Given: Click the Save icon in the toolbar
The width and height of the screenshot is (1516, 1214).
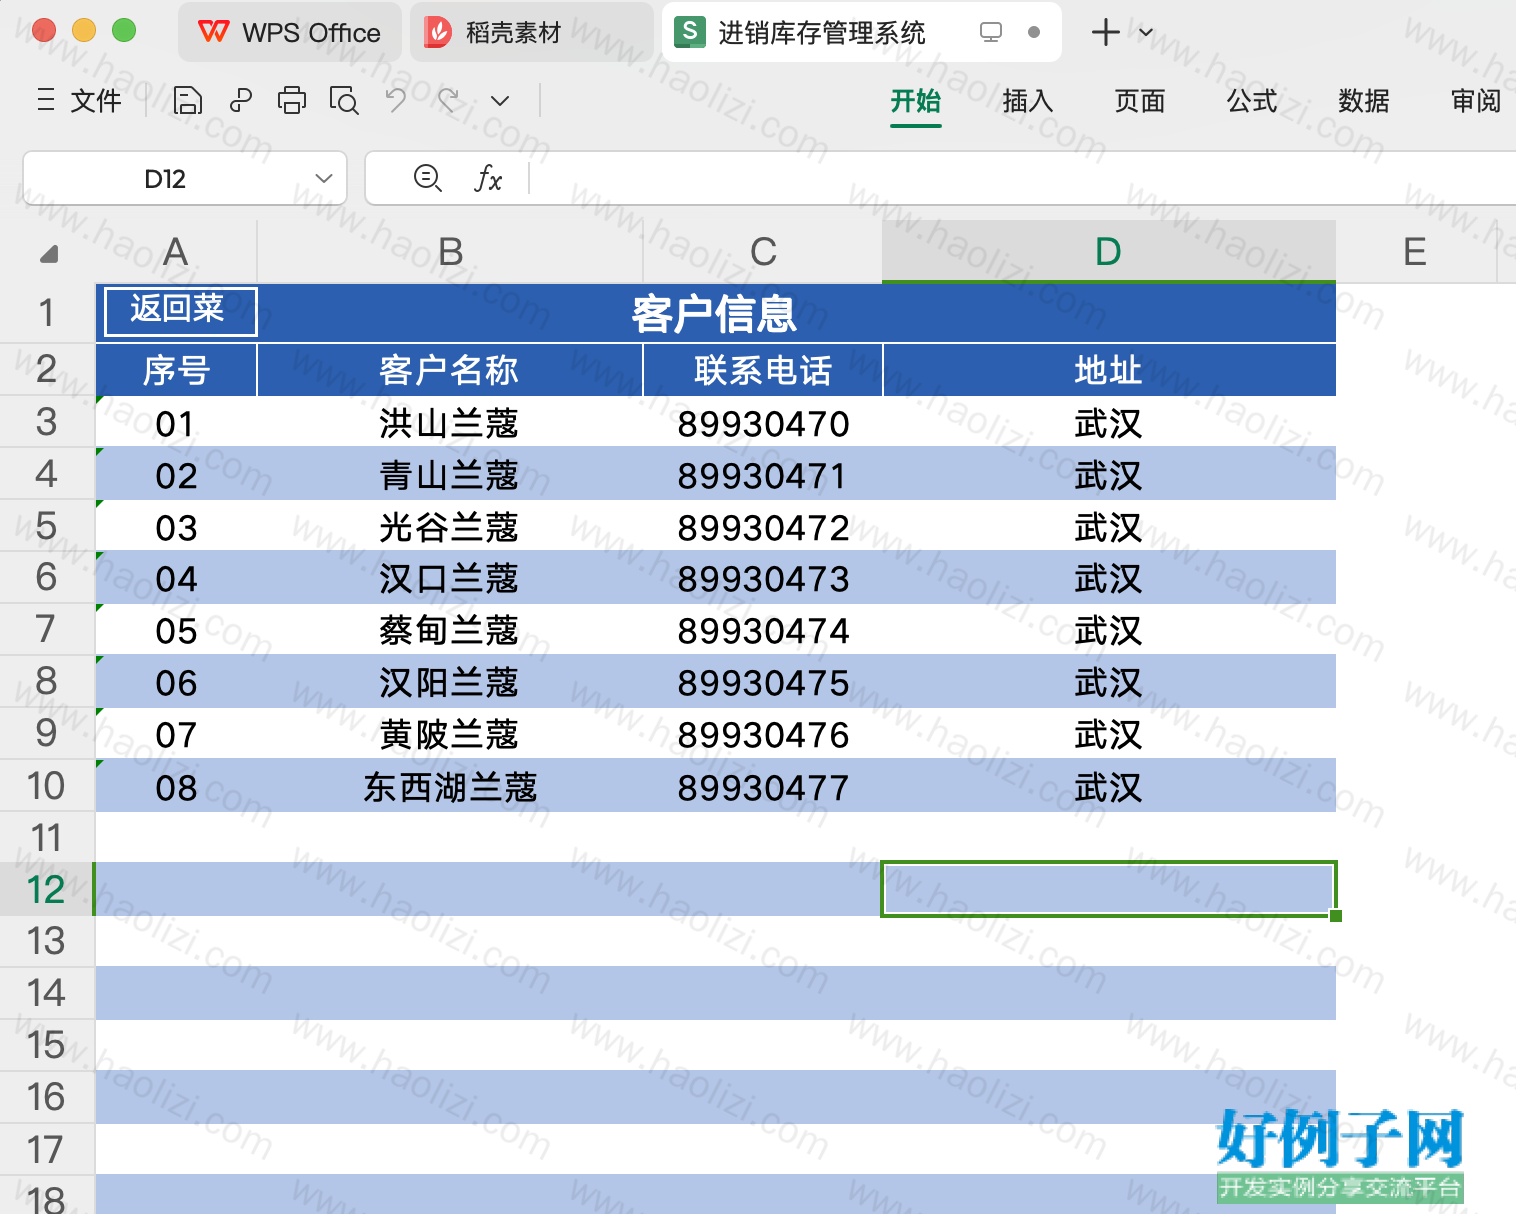Looking at the screenshot, I should [188, 100].
